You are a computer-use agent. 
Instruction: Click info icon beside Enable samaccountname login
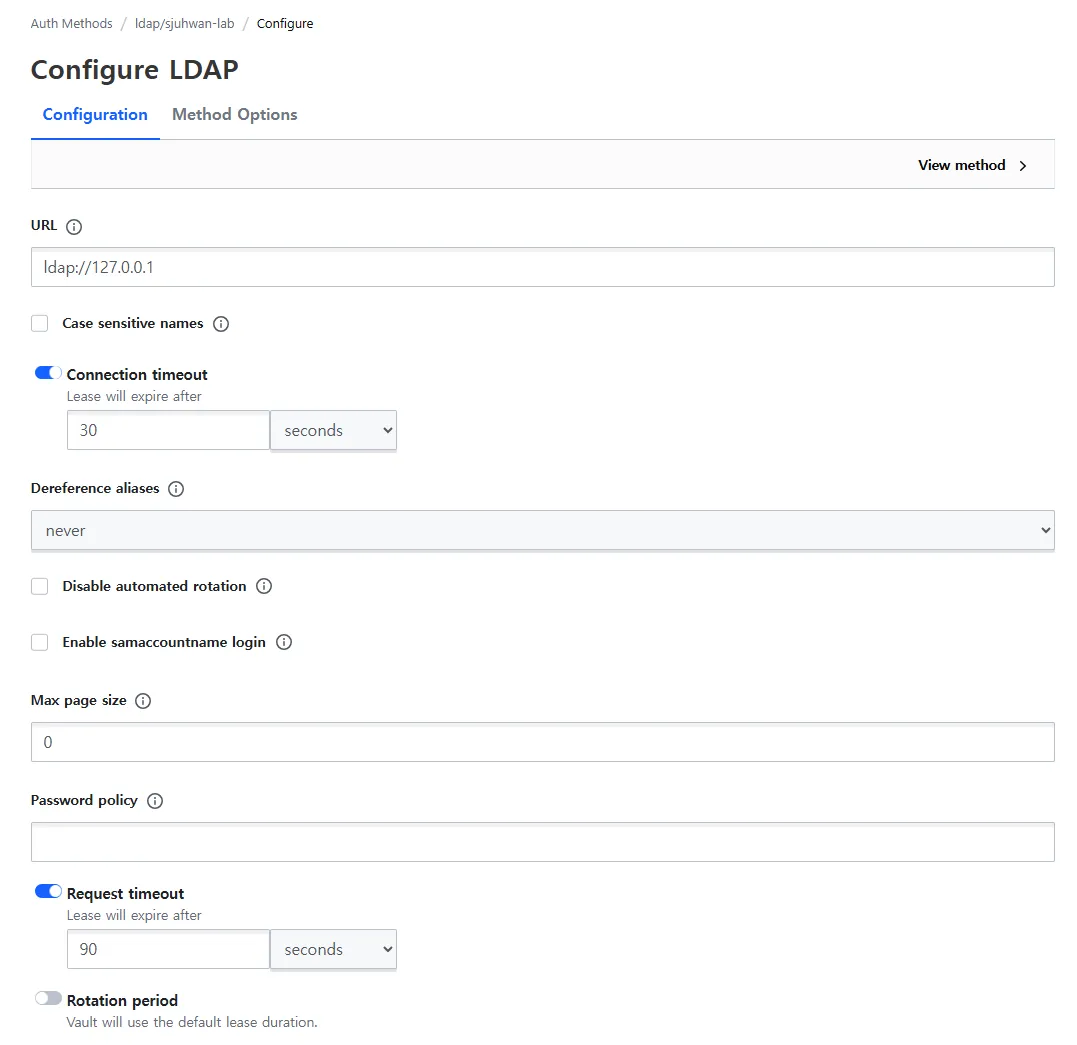click(284, 642)
